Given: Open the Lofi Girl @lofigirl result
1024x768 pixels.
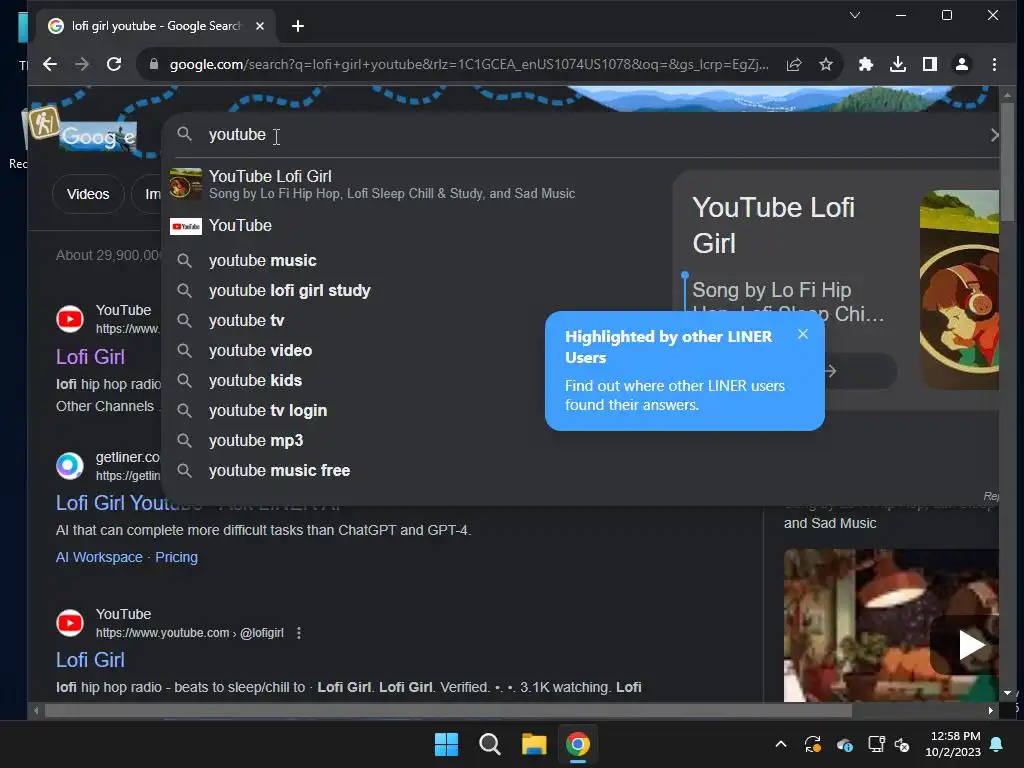Looking at the screenshot, I should point(90,660).
